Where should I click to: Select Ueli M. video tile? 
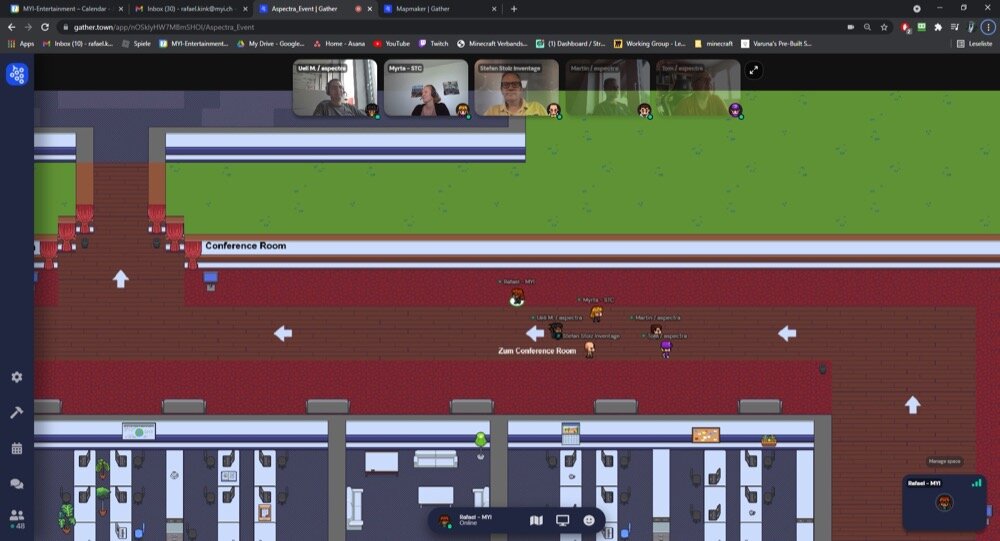(335, 88)
